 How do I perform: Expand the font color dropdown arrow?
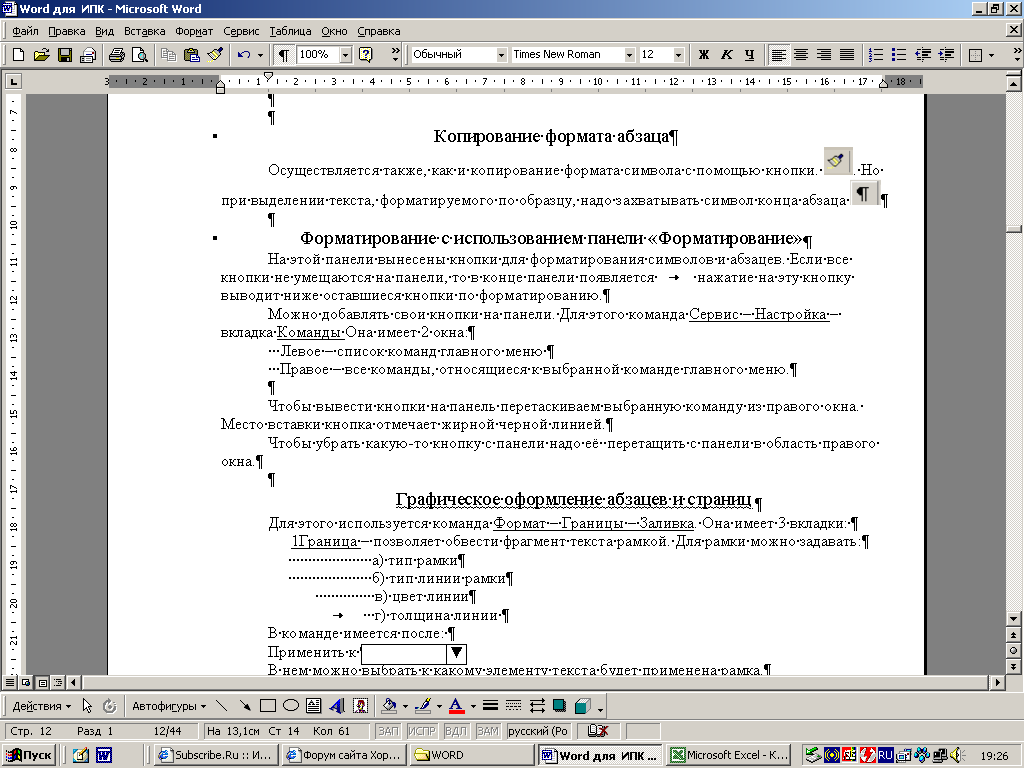pyautogui.click(x=473, y=706)
